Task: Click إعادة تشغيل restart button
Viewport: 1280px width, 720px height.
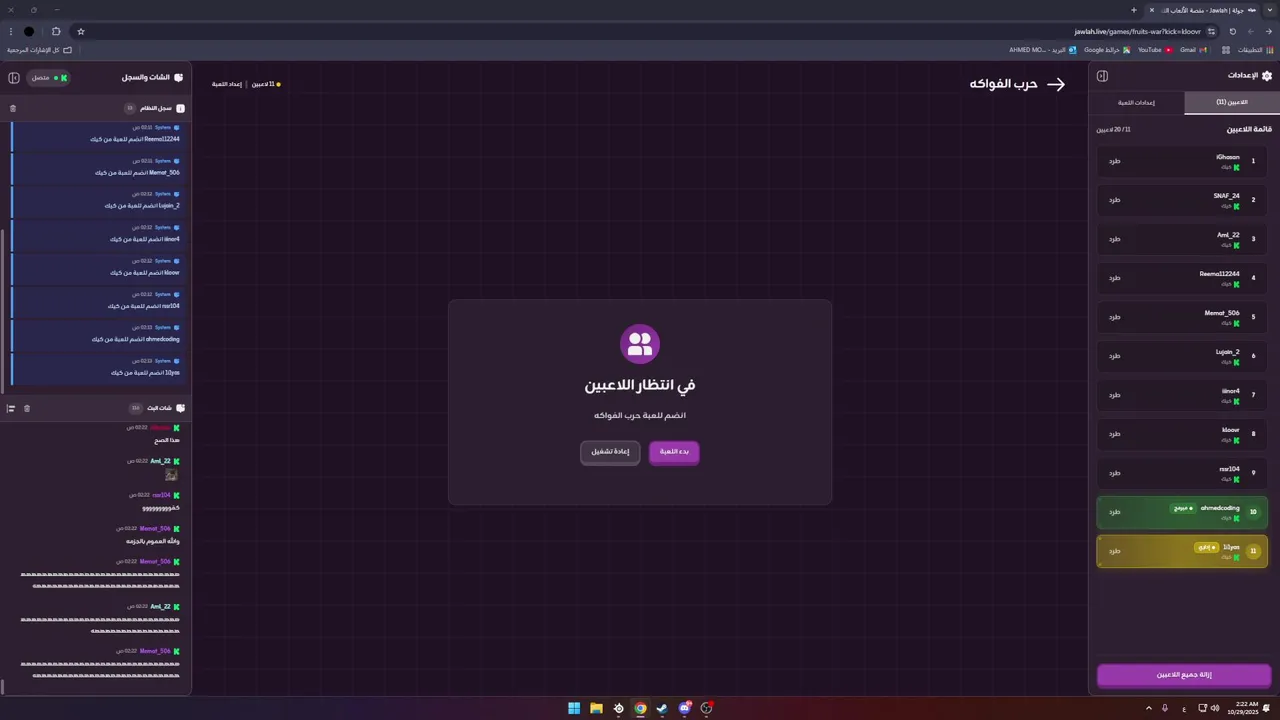Action: 610,452
